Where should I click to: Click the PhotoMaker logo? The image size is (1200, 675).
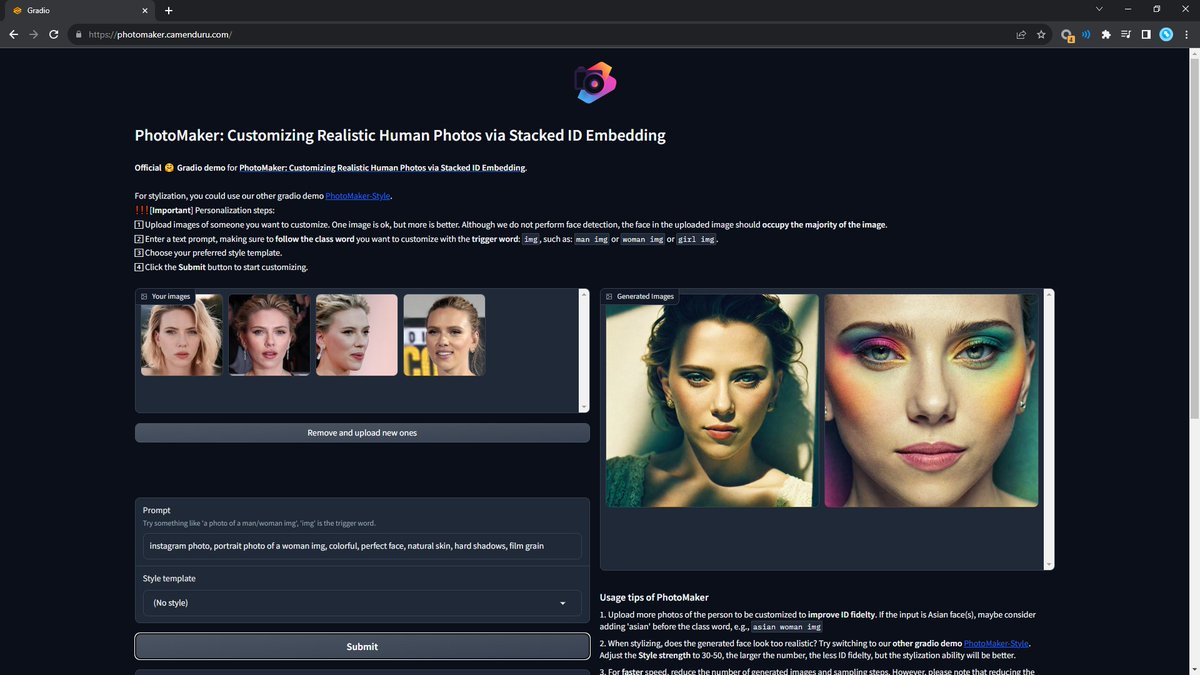point(595,82)
